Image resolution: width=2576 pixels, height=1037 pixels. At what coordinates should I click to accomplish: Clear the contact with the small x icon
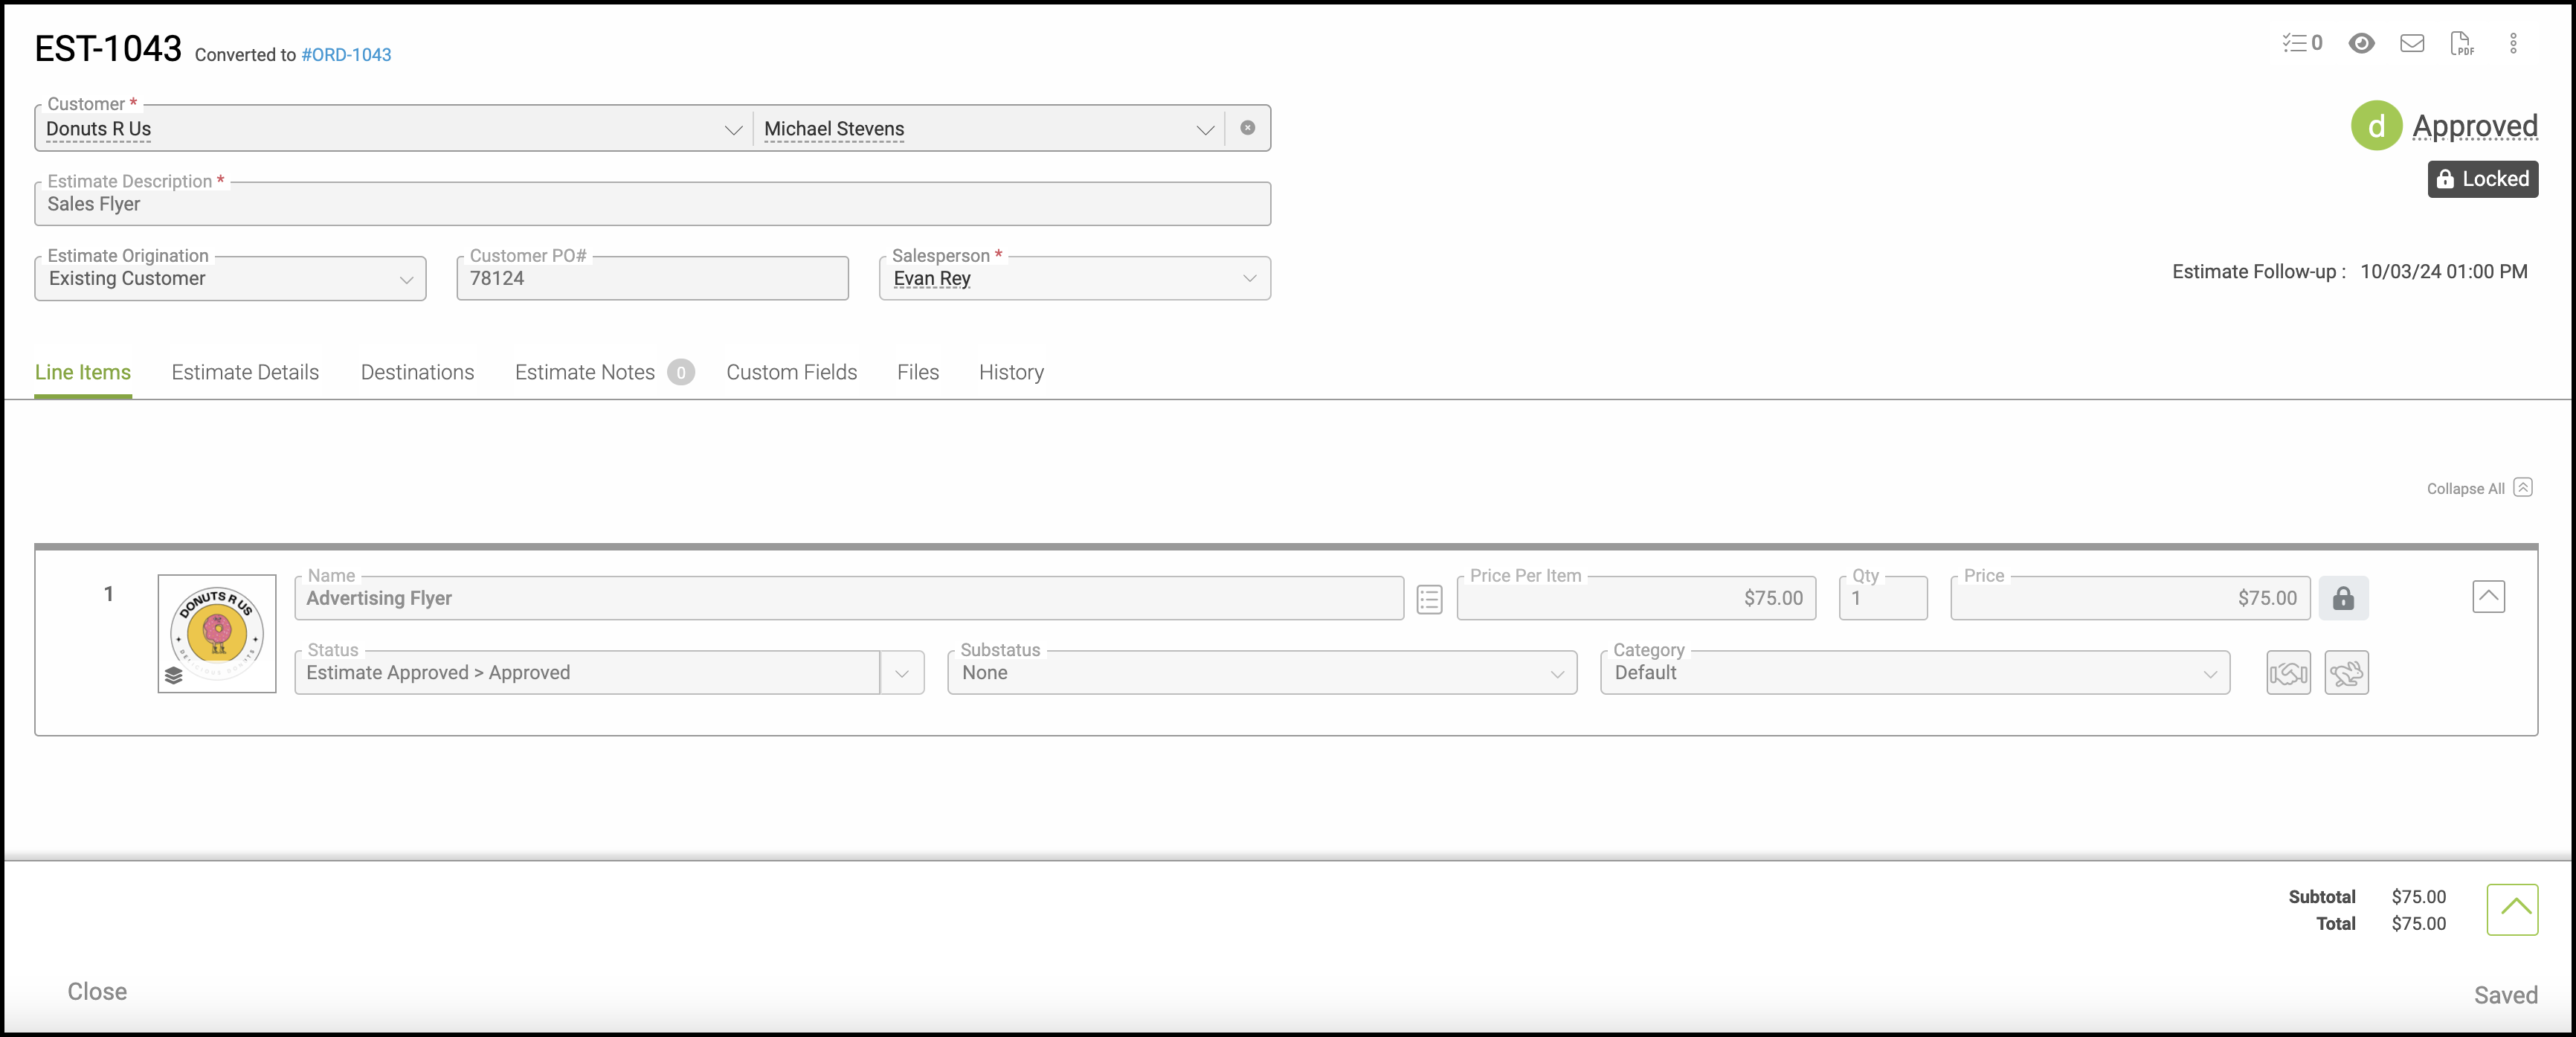1247,128
